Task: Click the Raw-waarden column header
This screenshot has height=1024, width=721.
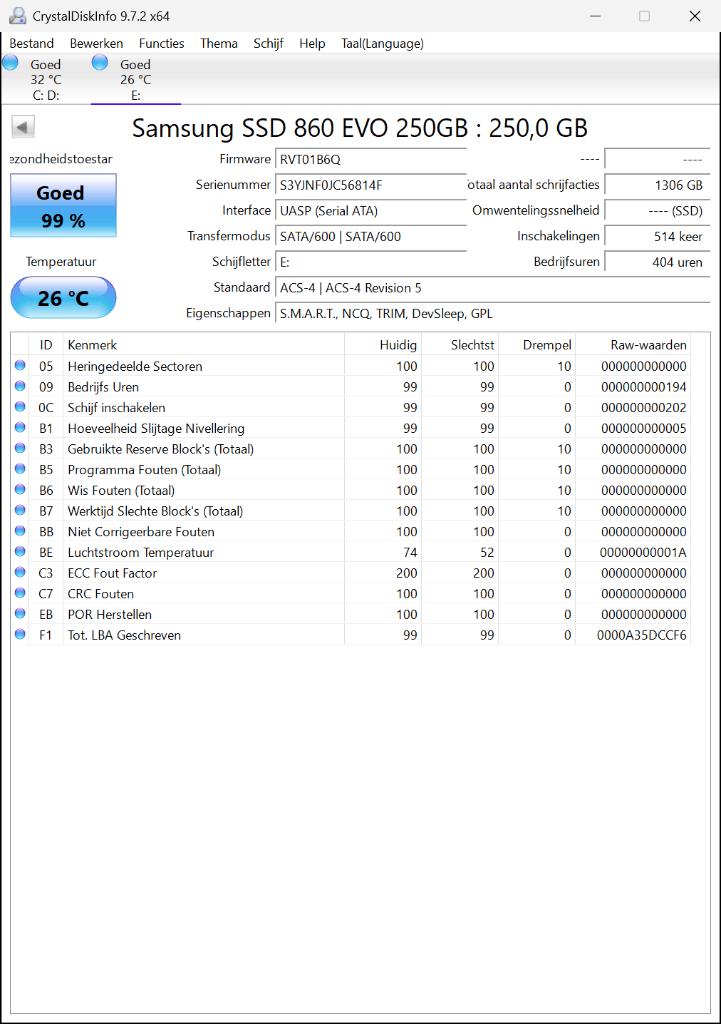Action: 633,344
